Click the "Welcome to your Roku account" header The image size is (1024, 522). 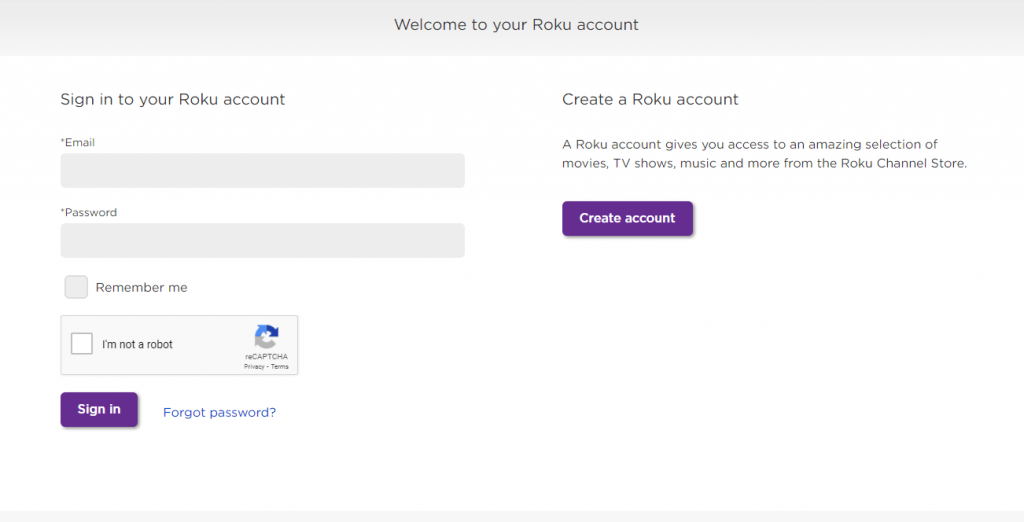(516, 25)
